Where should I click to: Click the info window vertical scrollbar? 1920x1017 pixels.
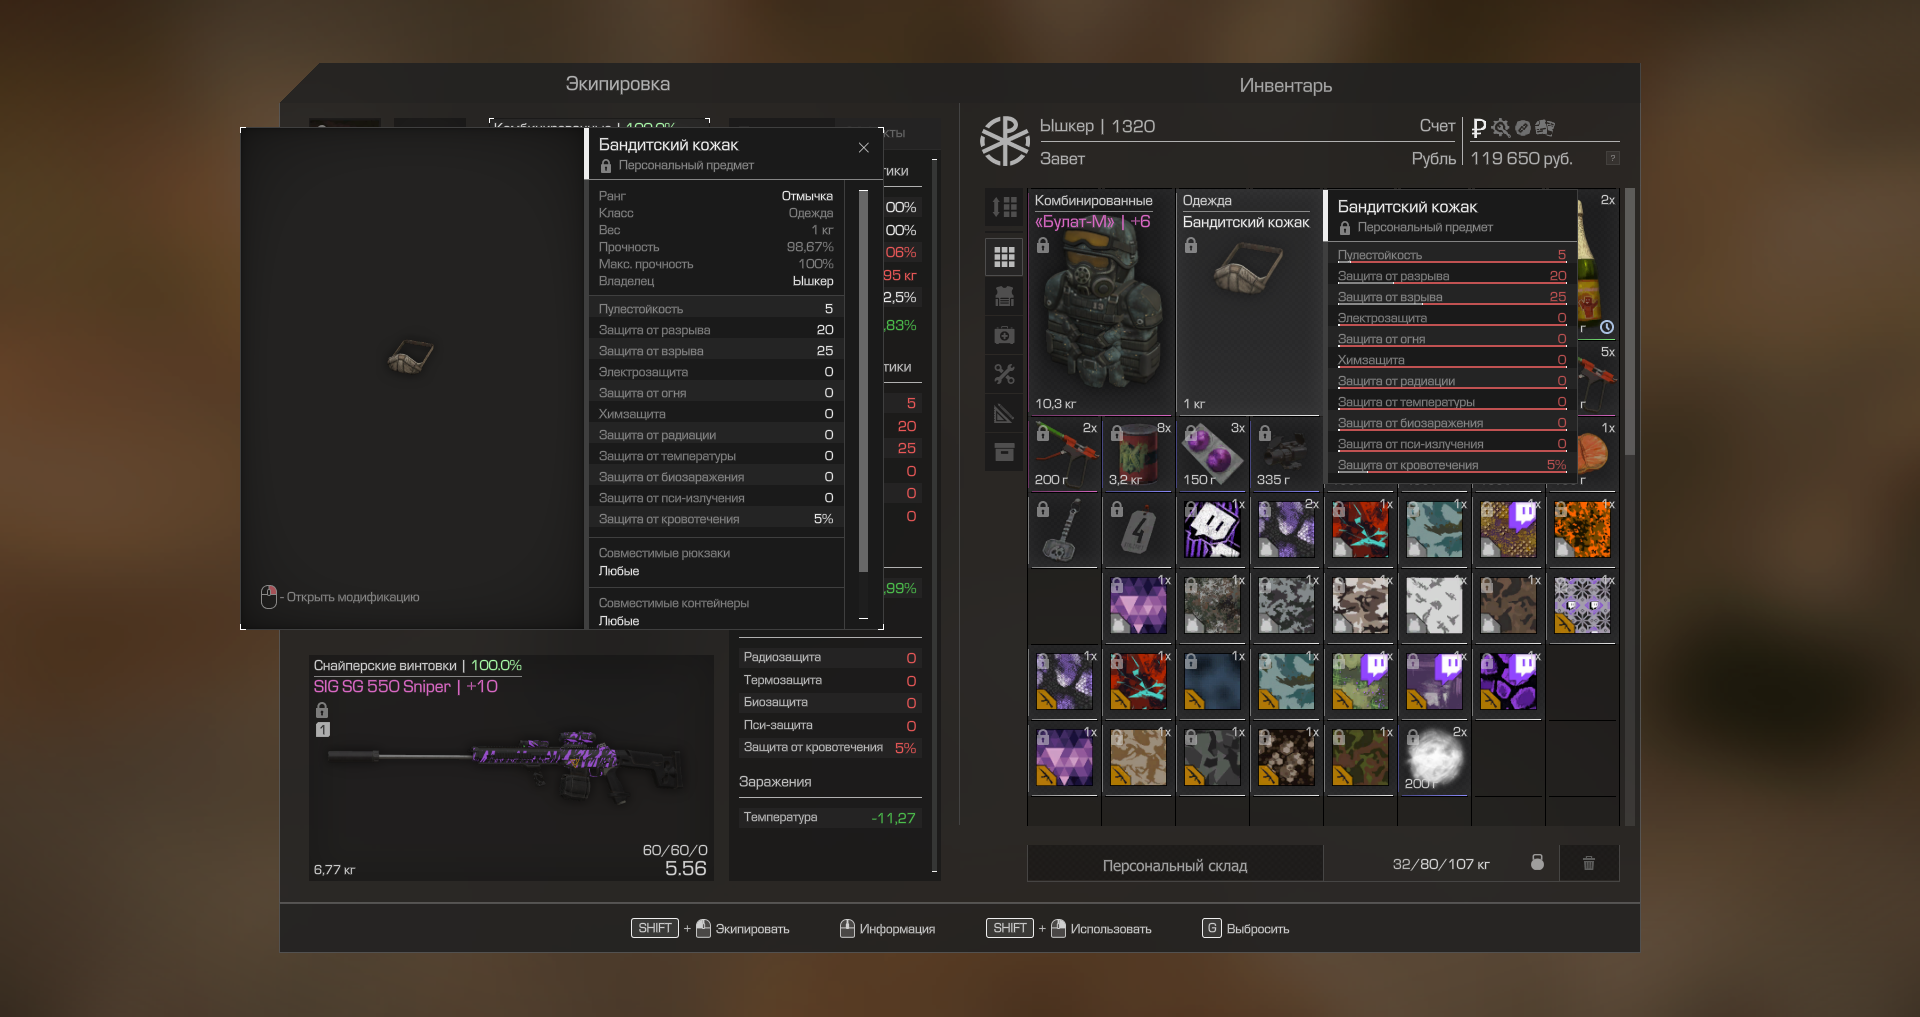click(863, 380)
